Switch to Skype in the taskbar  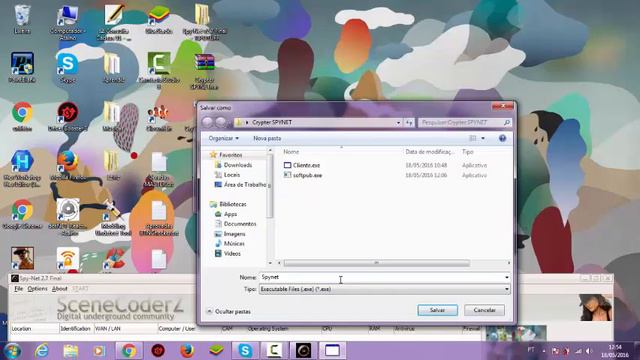click(x=245, y=351)
